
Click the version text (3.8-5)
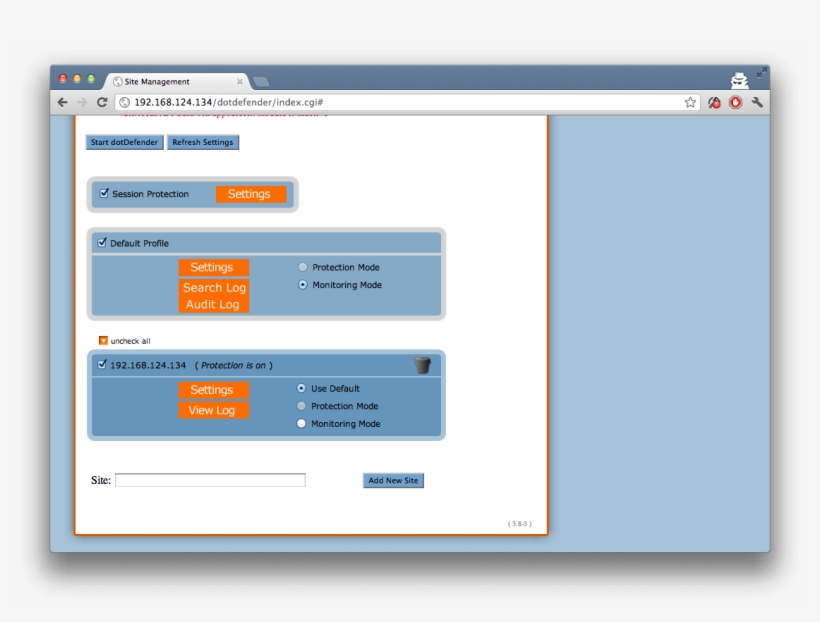pyautogui.click(x=519, y=524)
